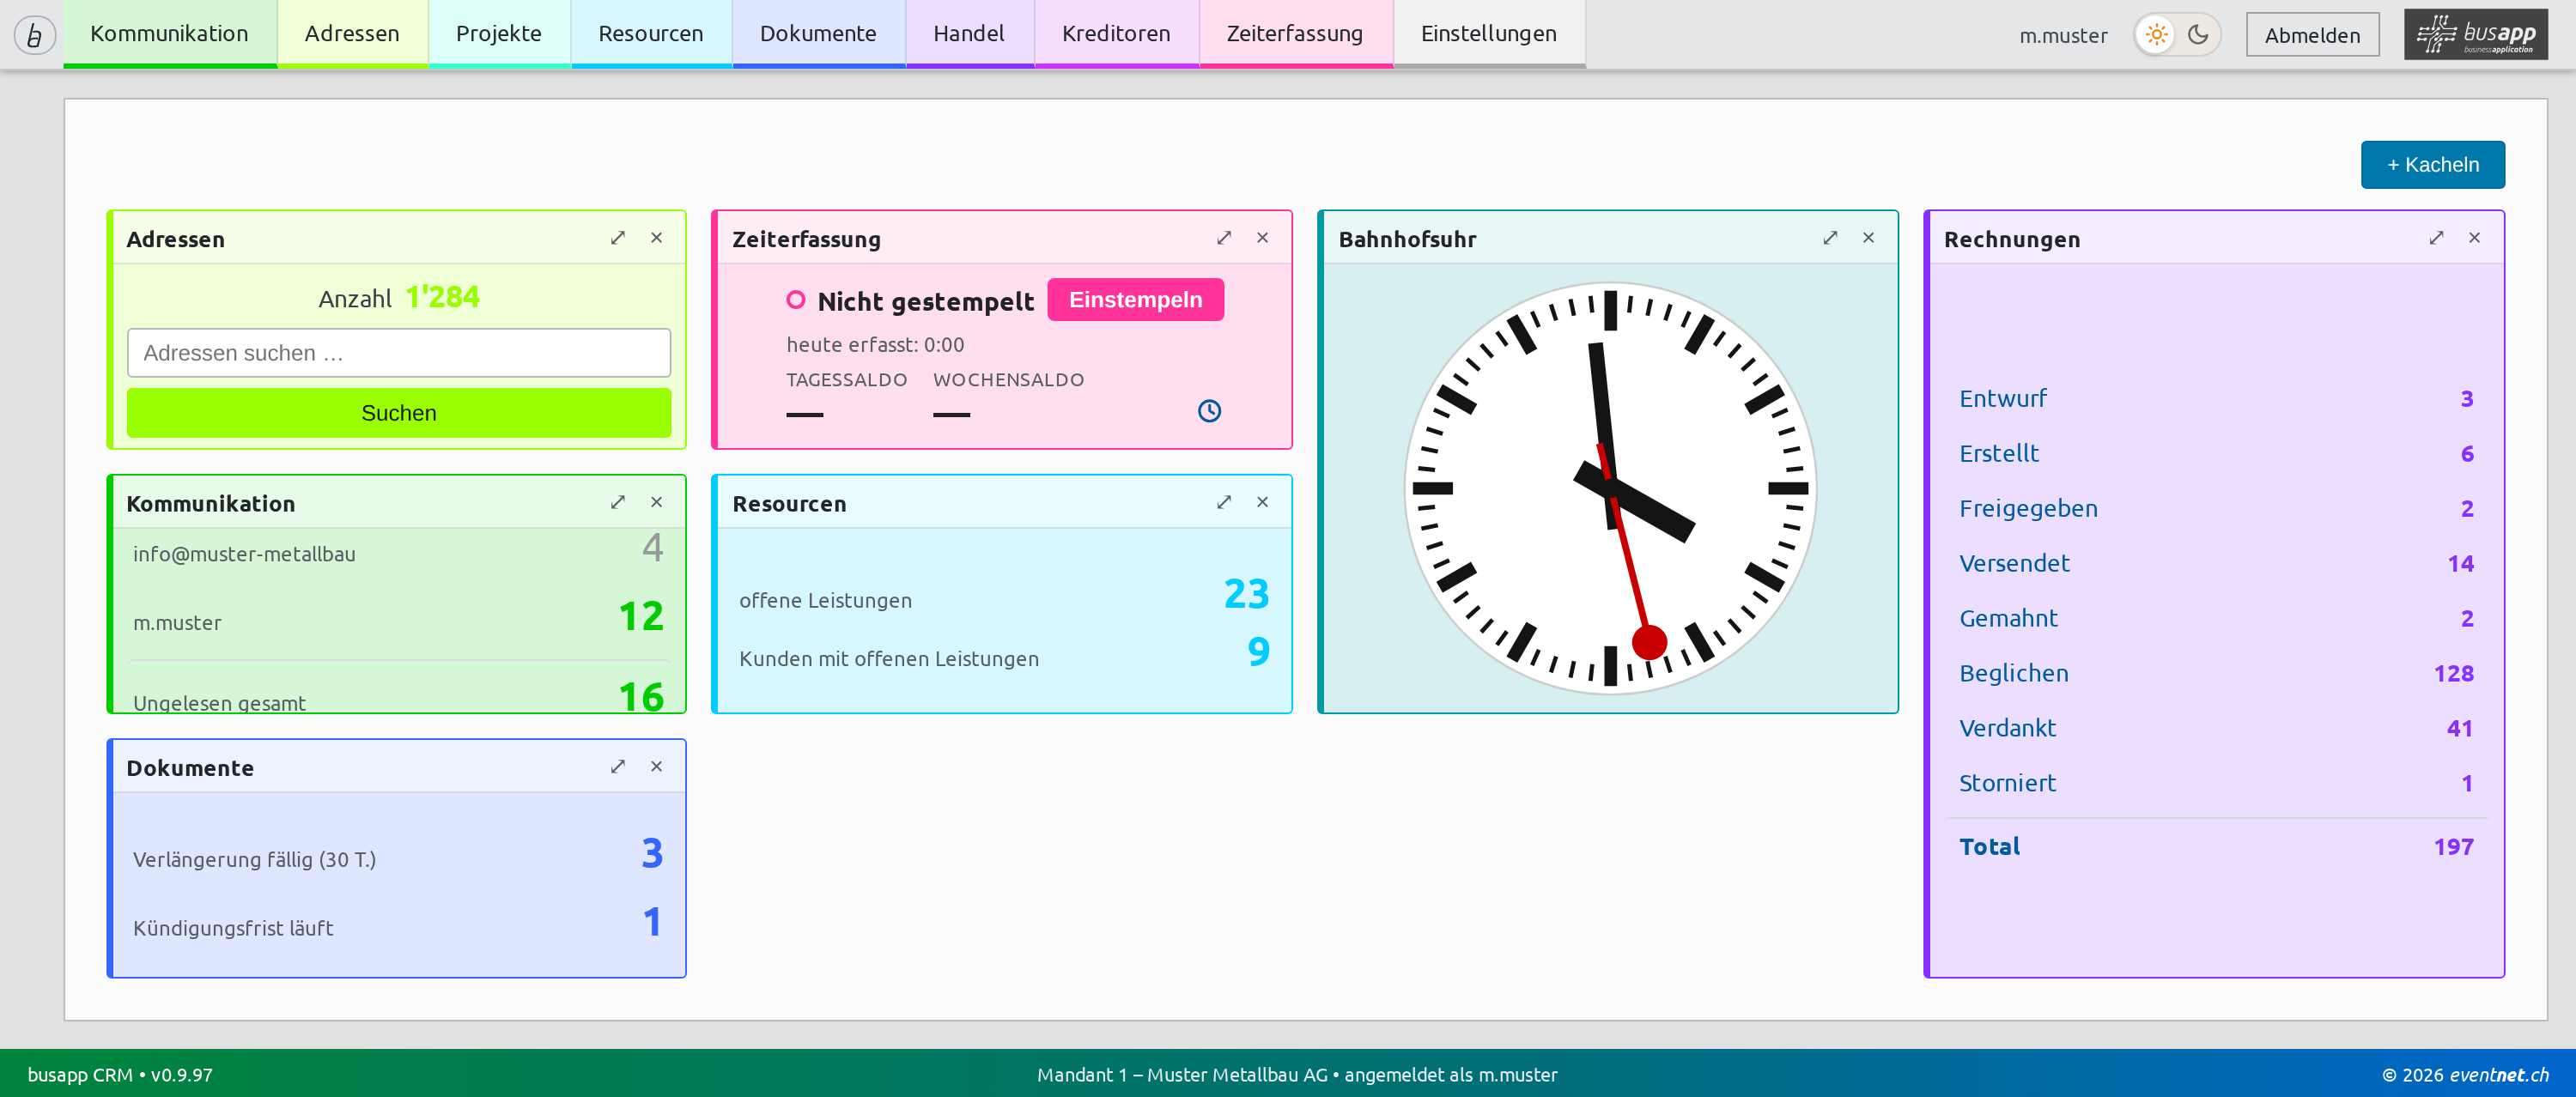Close the Zeiterfassung tile
2576x1097 pixels.
(x=1262, y=238)
